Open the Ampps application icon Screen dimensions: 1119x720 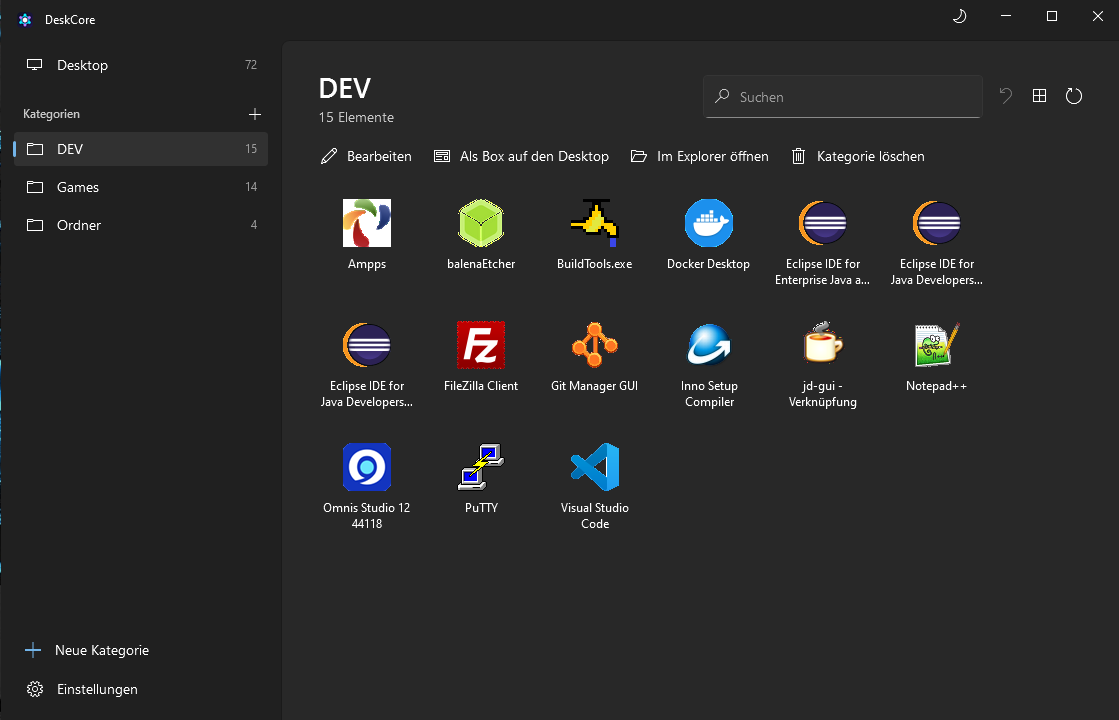coord(367,223)
